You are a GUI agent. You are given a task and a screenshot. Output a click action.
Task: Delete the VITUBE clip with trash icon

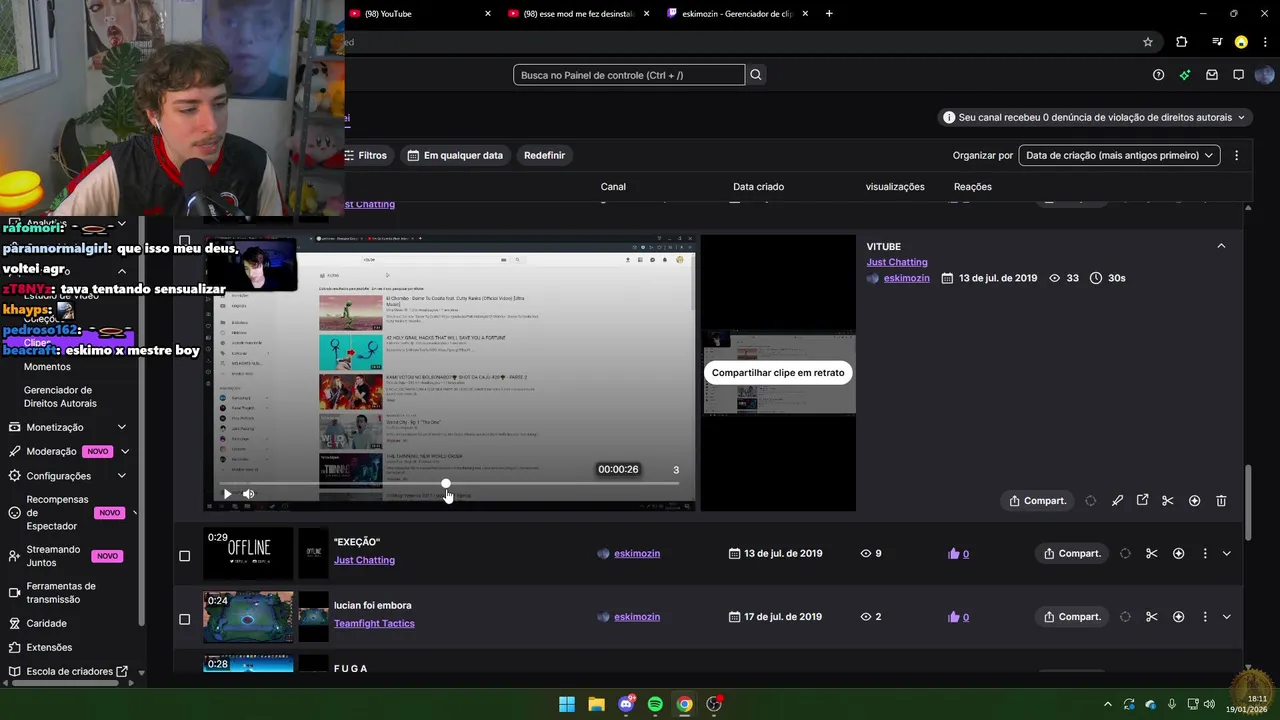click(x=1221, y=501)
